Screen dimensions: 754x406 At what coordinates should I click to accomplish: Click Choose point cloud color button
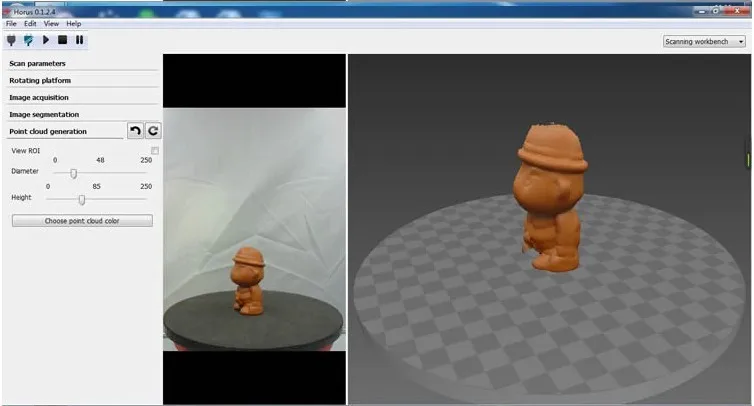point(82,220)
